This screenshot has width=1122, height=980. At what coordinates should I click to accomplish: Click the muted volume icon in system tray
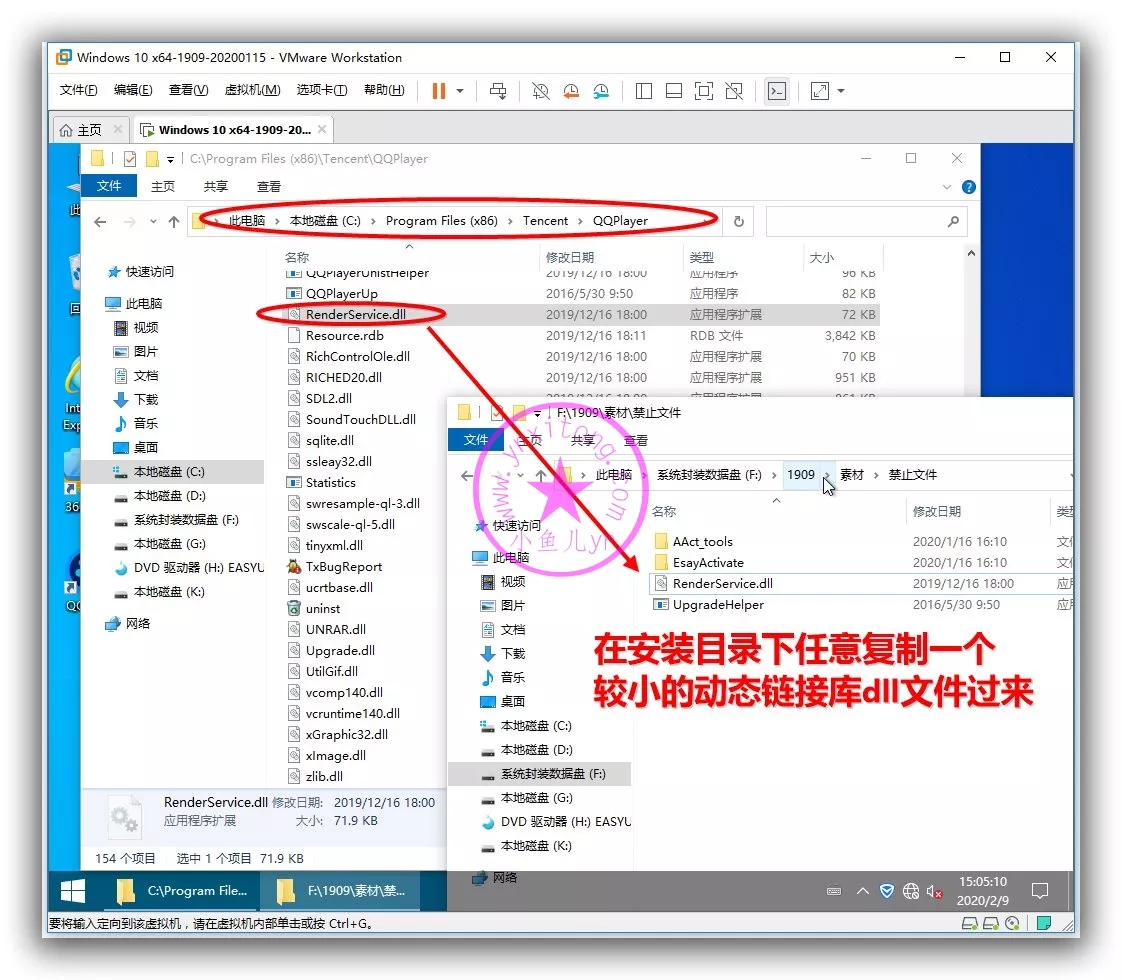tap(934, 891)
